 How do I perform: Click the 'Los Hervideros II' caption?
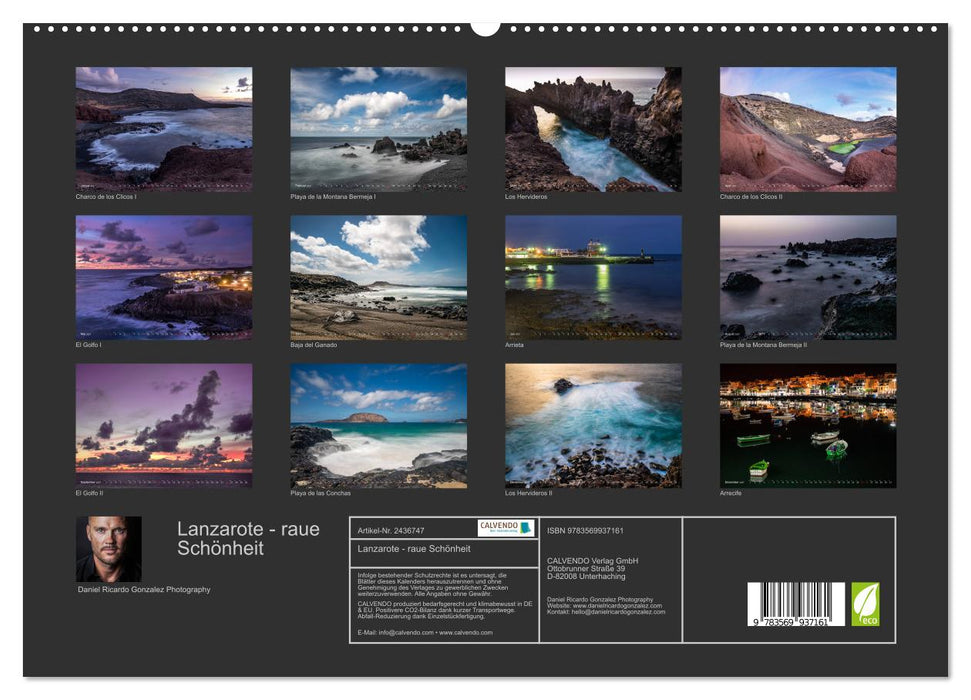(x=528, y=494)
